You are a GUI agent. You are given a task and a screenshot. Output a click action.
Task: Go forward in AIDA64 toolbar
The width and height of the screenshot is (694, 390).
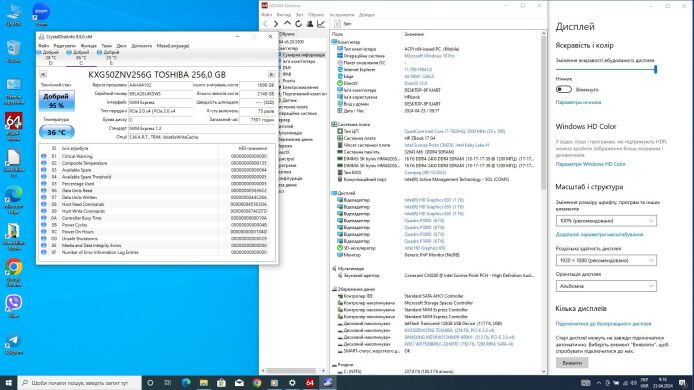[x=276, y=24]
